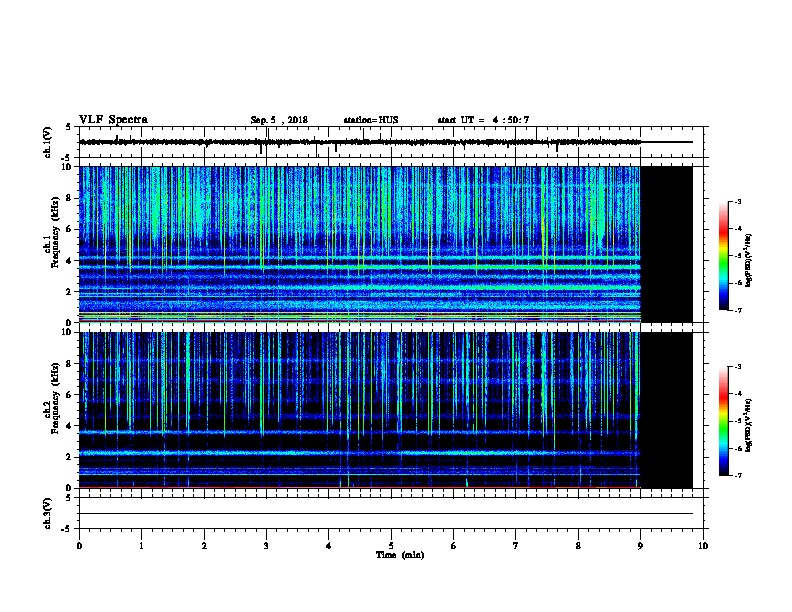
Task: Click time axis tick label "2"
Action: point(204,545)
